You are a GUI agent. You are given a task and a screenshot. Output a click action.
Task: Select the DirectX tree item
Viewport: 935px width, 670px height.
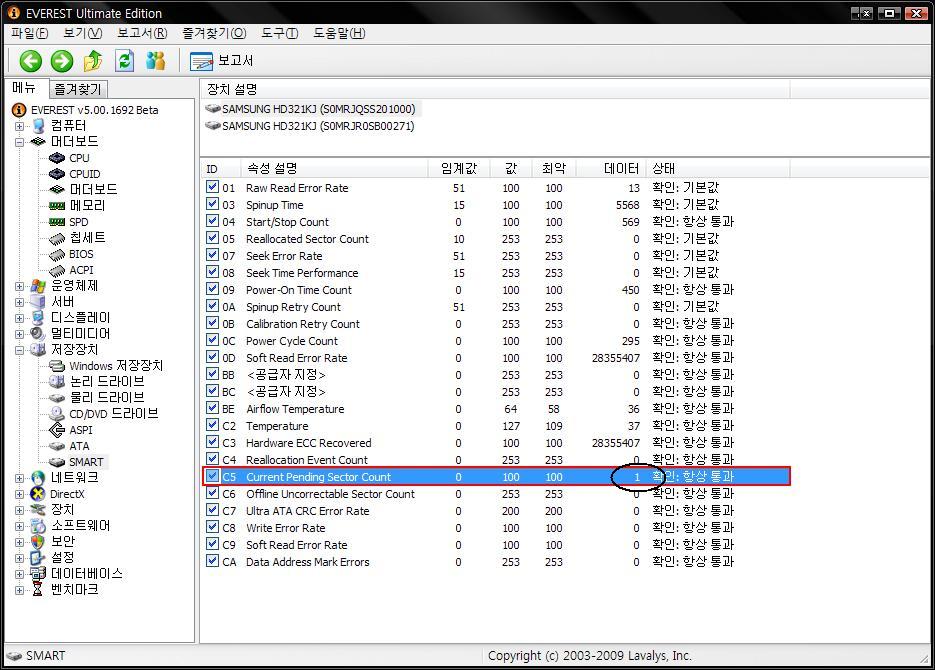[67, 494]
